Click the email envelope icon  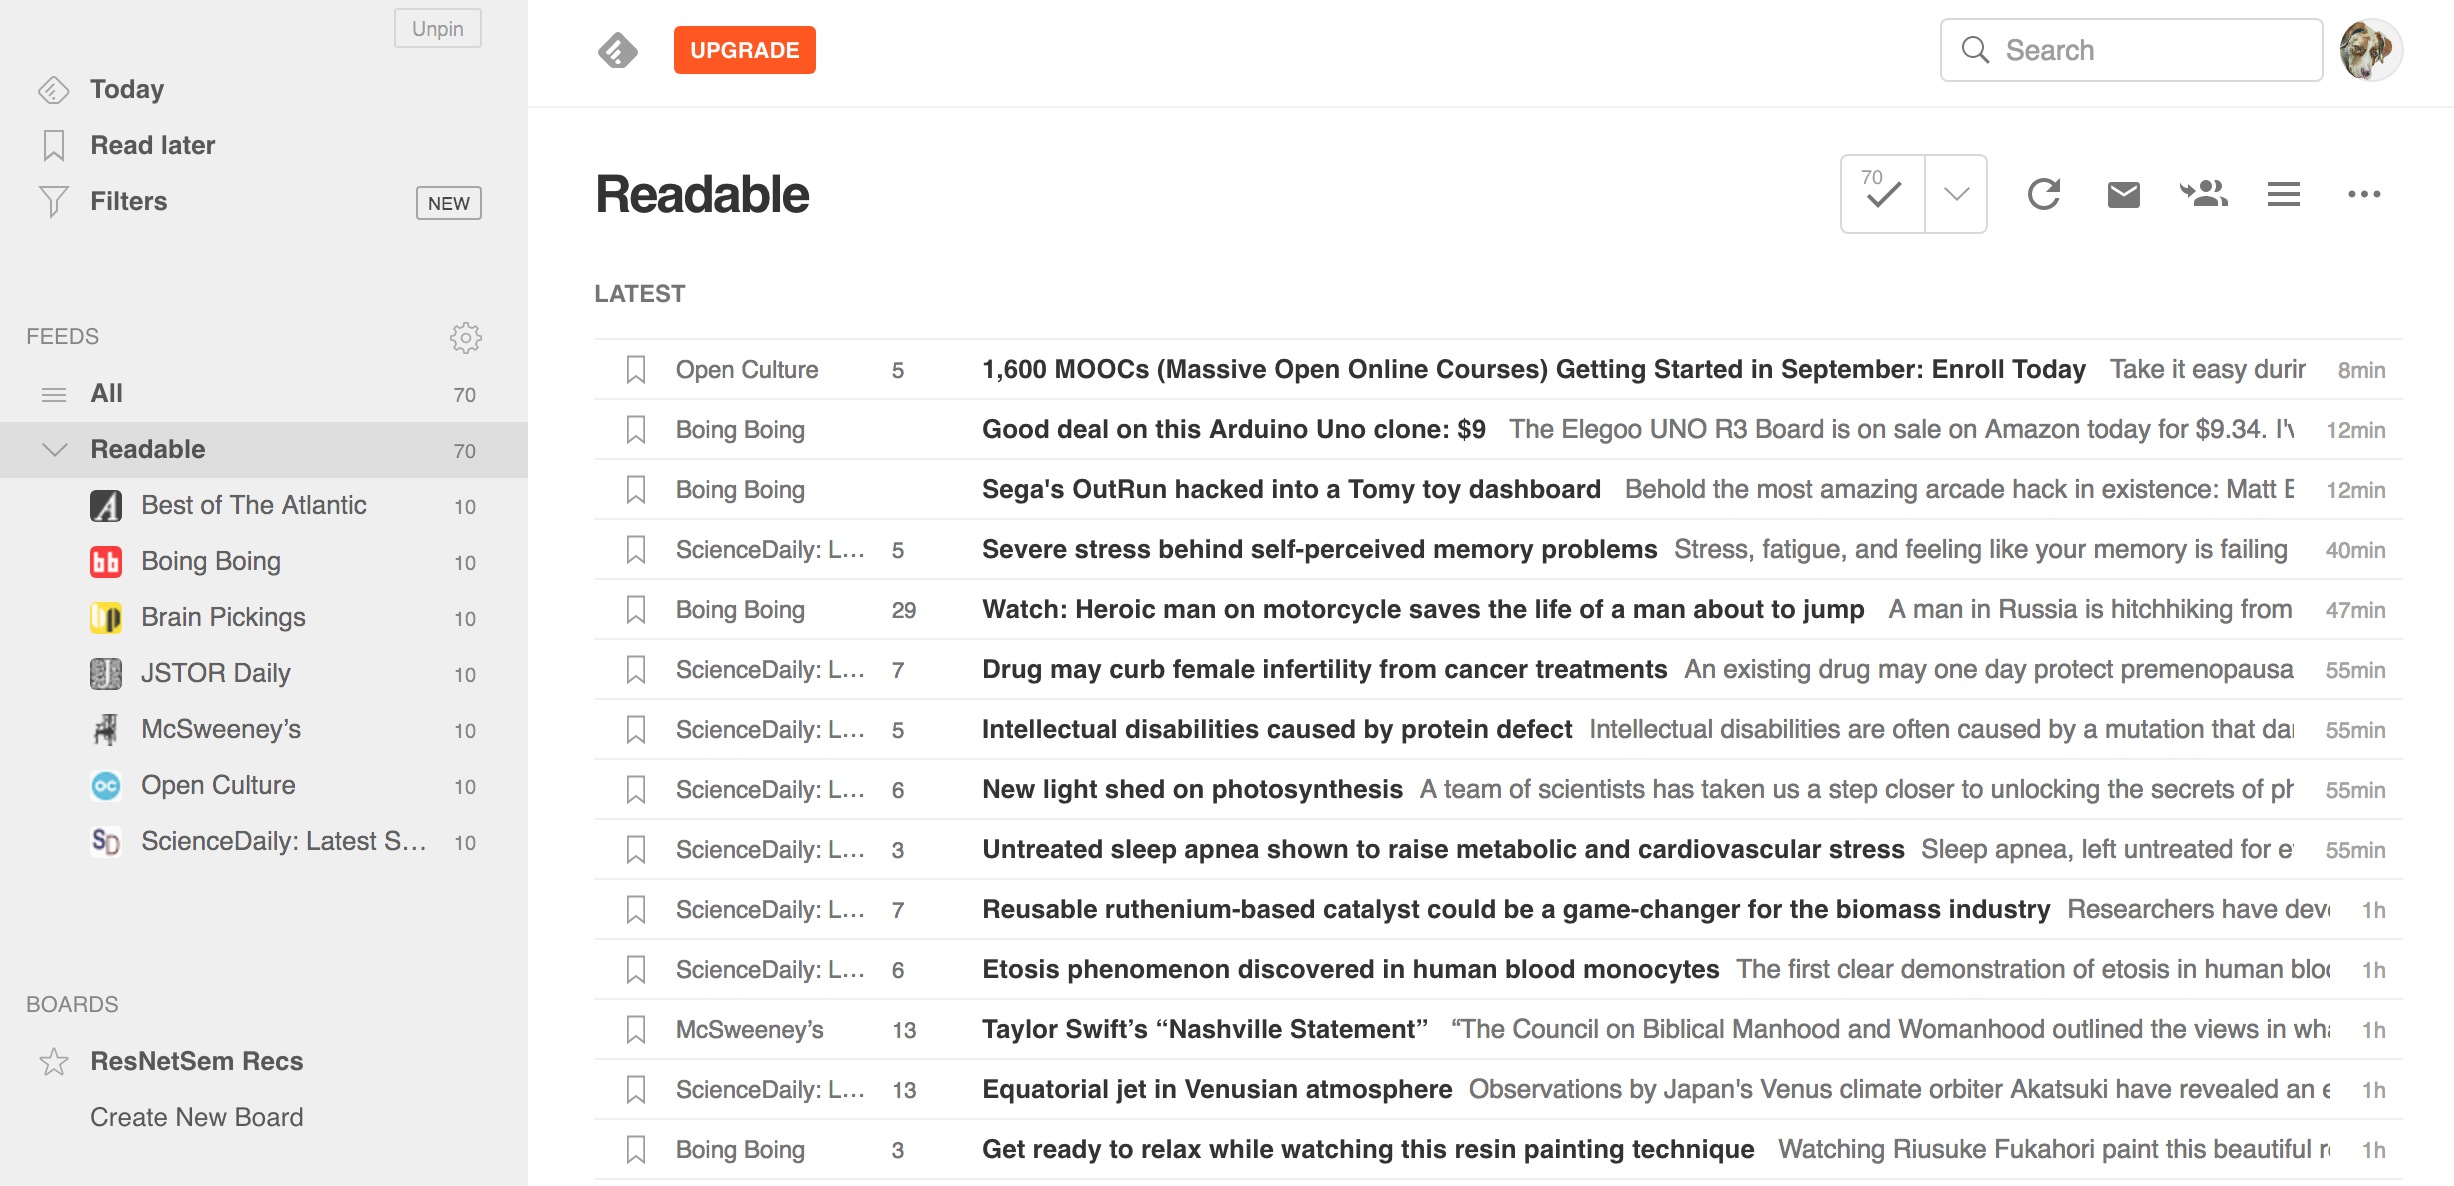coord(2123,194)
